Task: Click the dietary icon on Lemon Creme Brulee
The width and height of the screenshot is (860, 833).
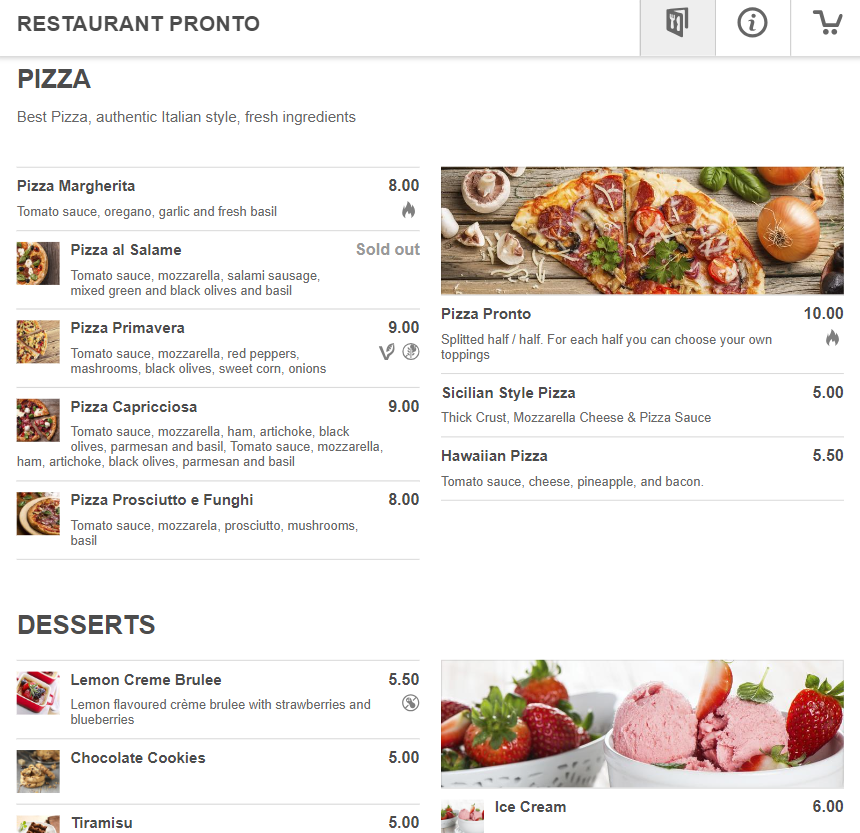Action: pos(410,703)
